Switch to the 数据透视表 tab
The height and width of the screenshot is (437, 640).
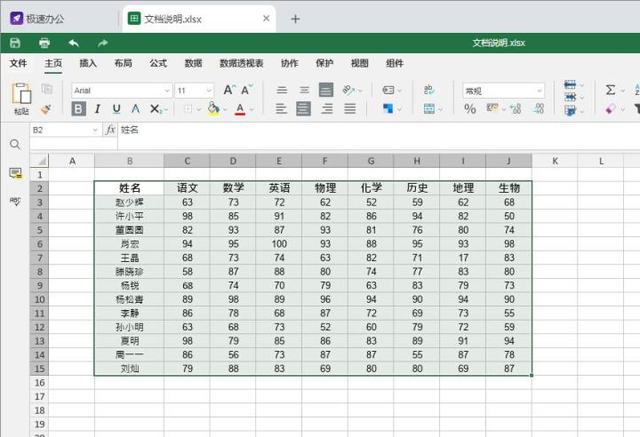[241, 63]
